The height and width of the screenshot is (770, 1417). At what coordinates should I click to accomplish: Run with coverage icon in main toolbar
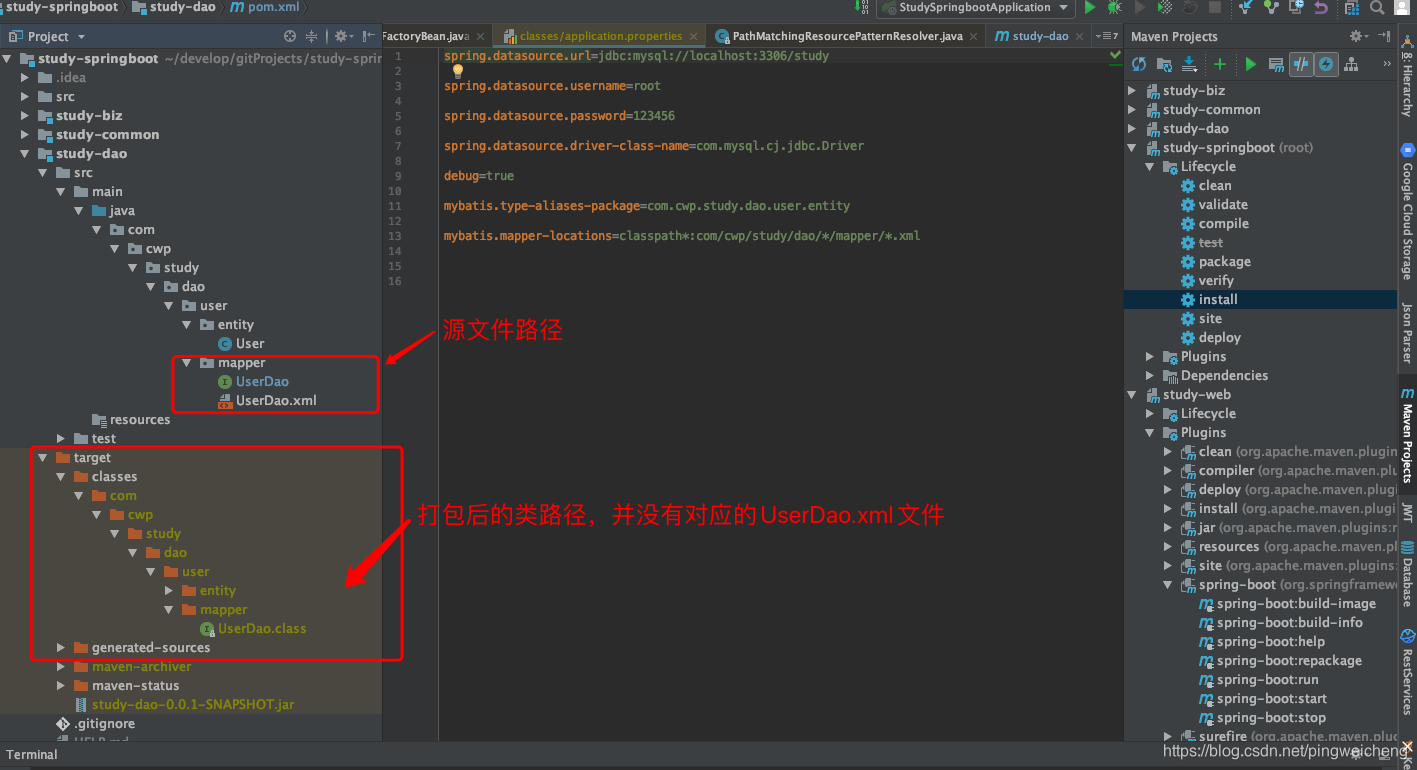1165,7
